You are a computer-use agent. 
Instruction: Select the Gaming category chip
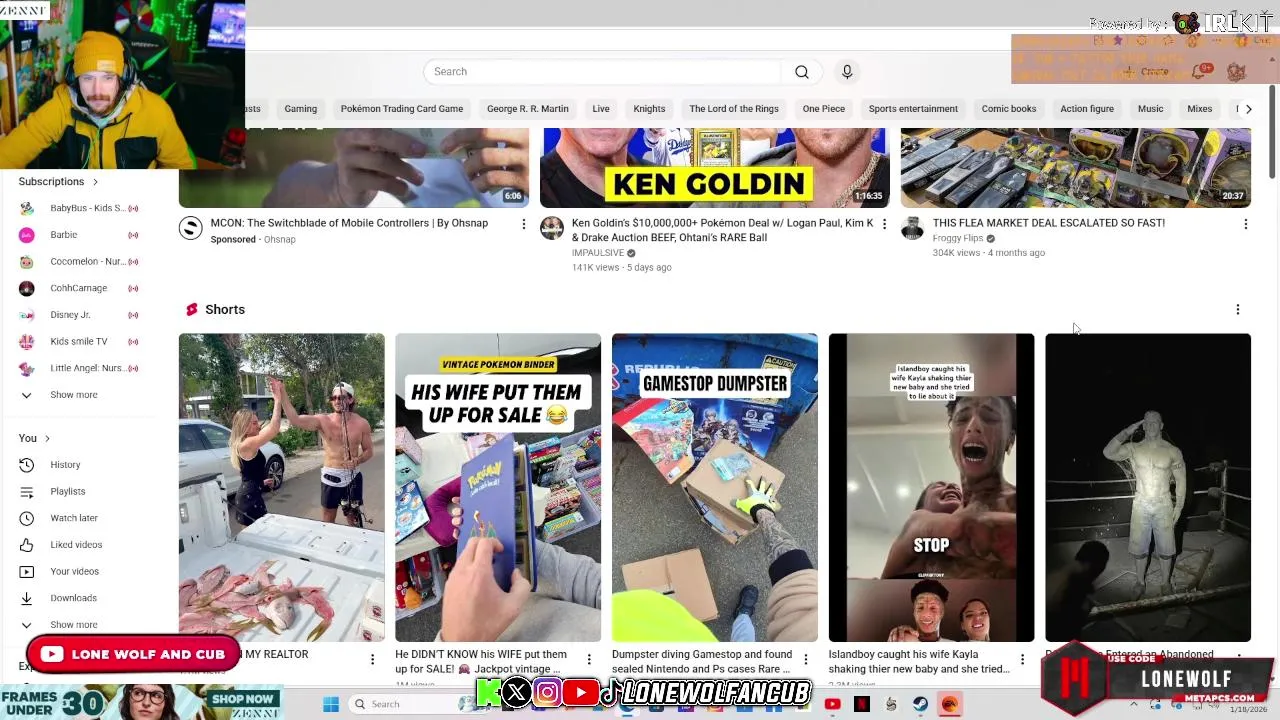pyautogui.click(x=300, y=109)
